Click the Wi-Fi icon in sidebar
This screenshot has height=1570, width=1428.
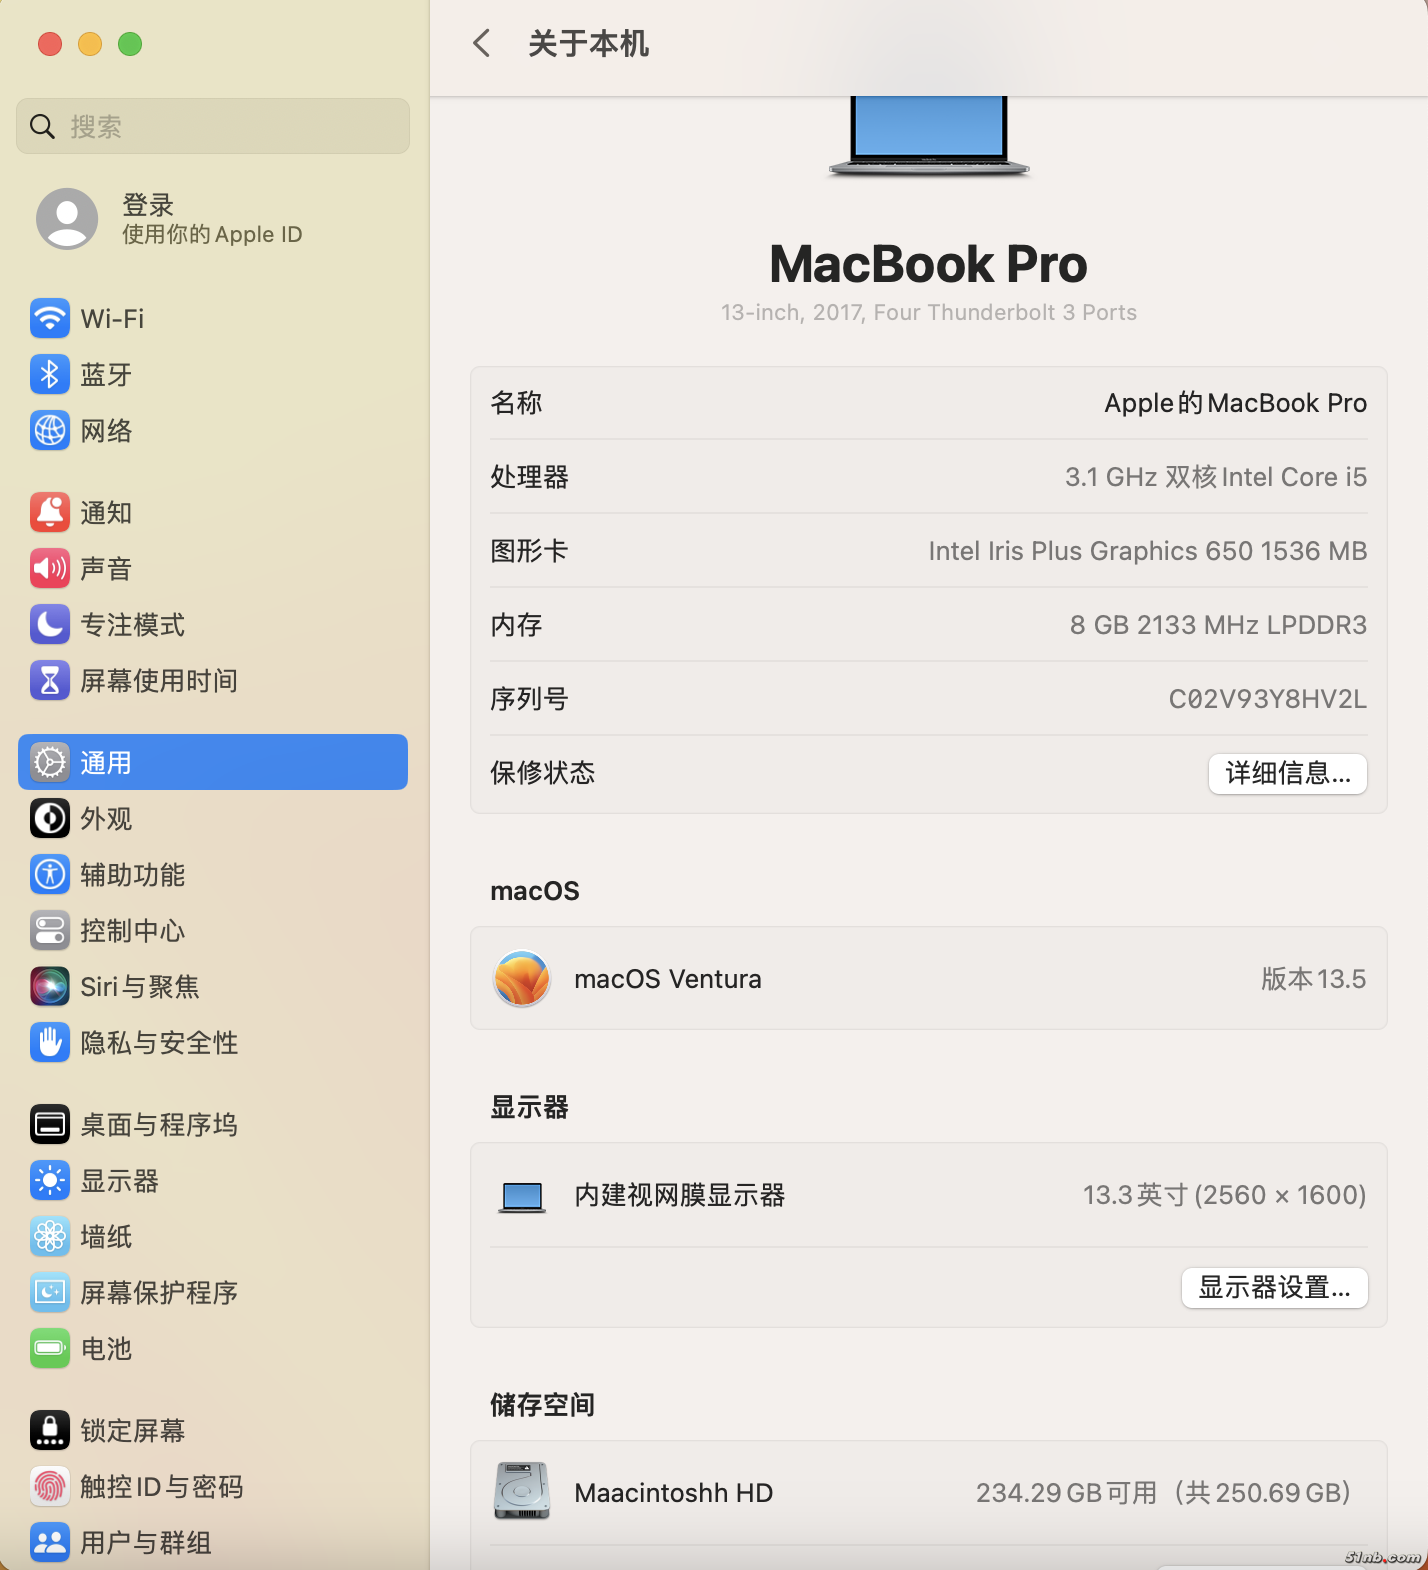(x=50, y=319)
